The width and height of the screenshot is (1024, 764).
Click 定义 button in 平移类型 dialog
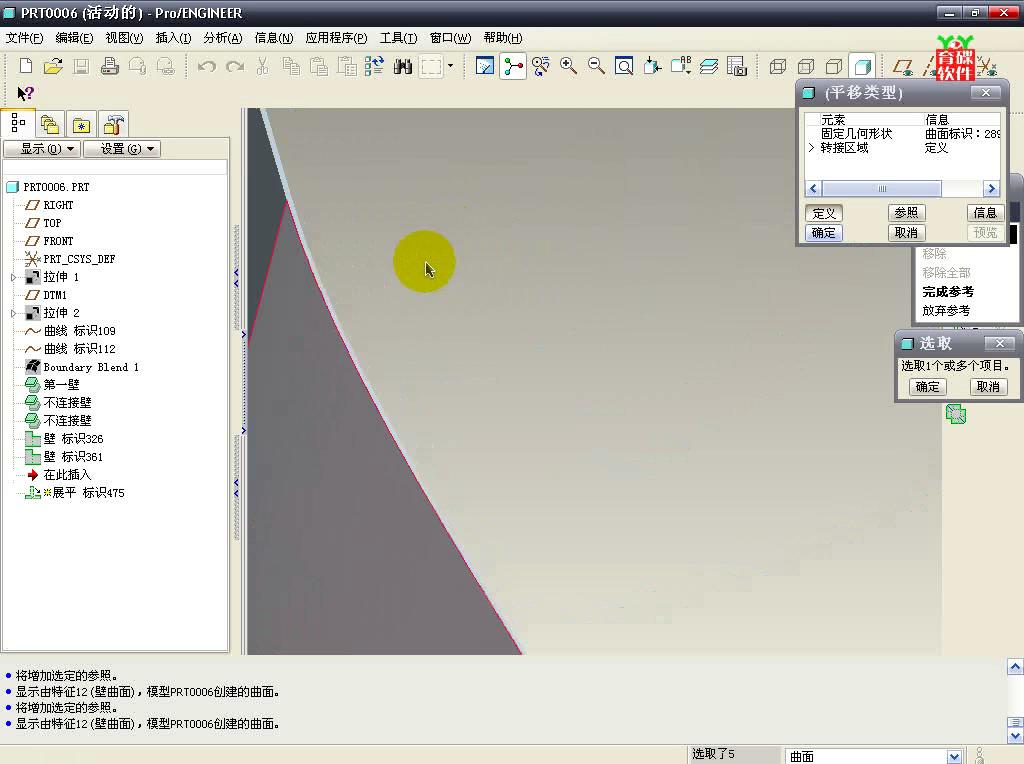tap(824, 214)
